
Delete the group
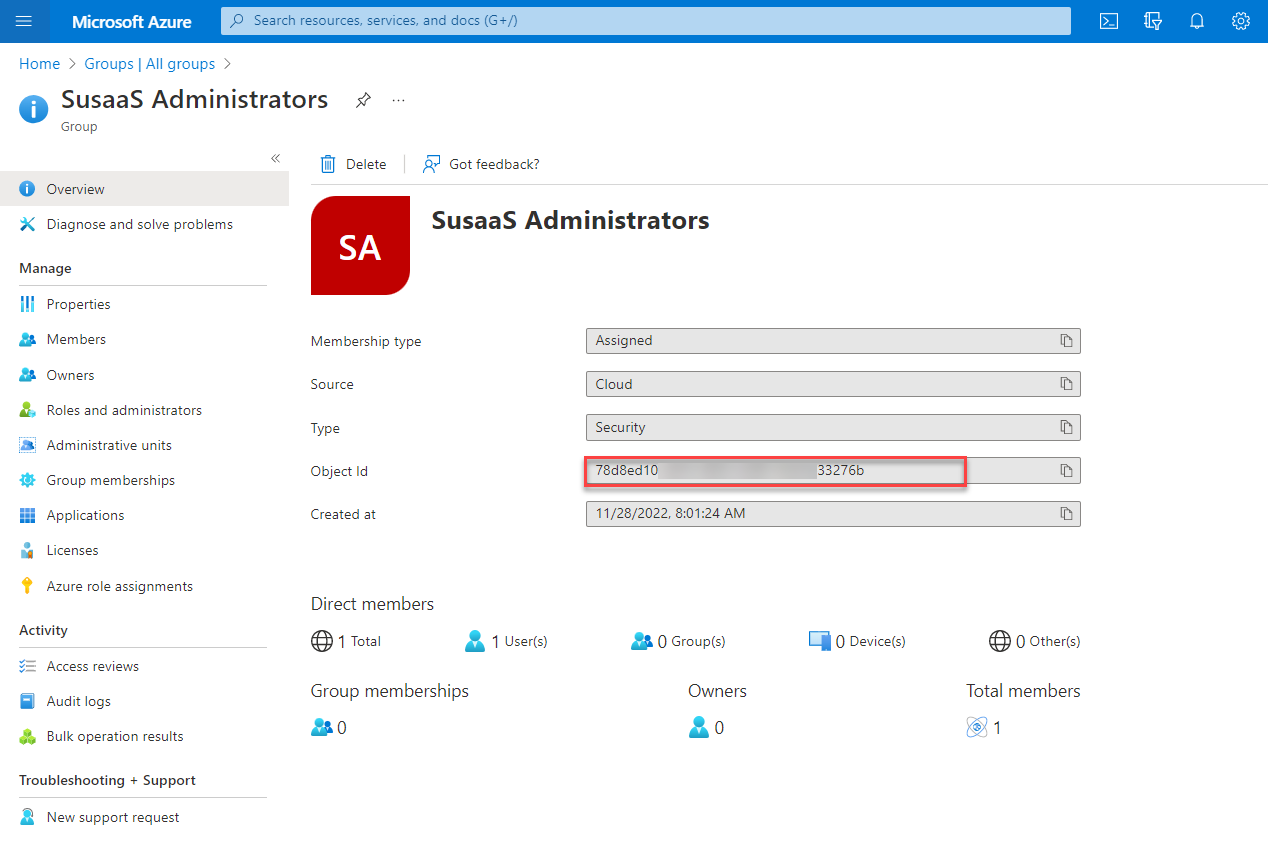[x=353, y=164]
